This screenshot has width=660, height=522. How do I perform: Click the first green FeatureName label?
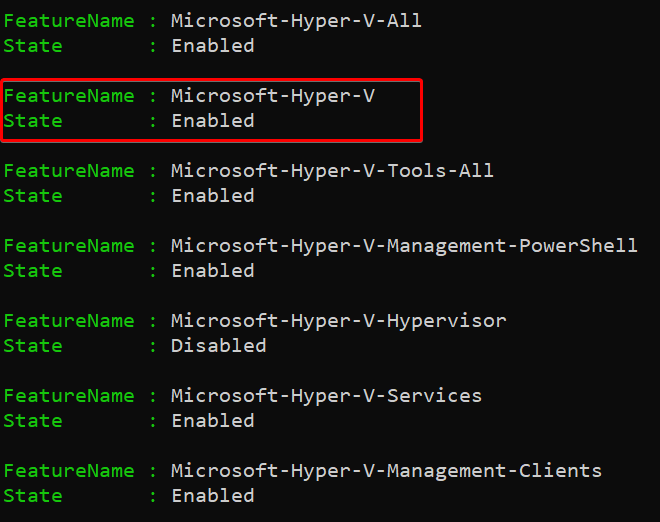coord(69,21)
